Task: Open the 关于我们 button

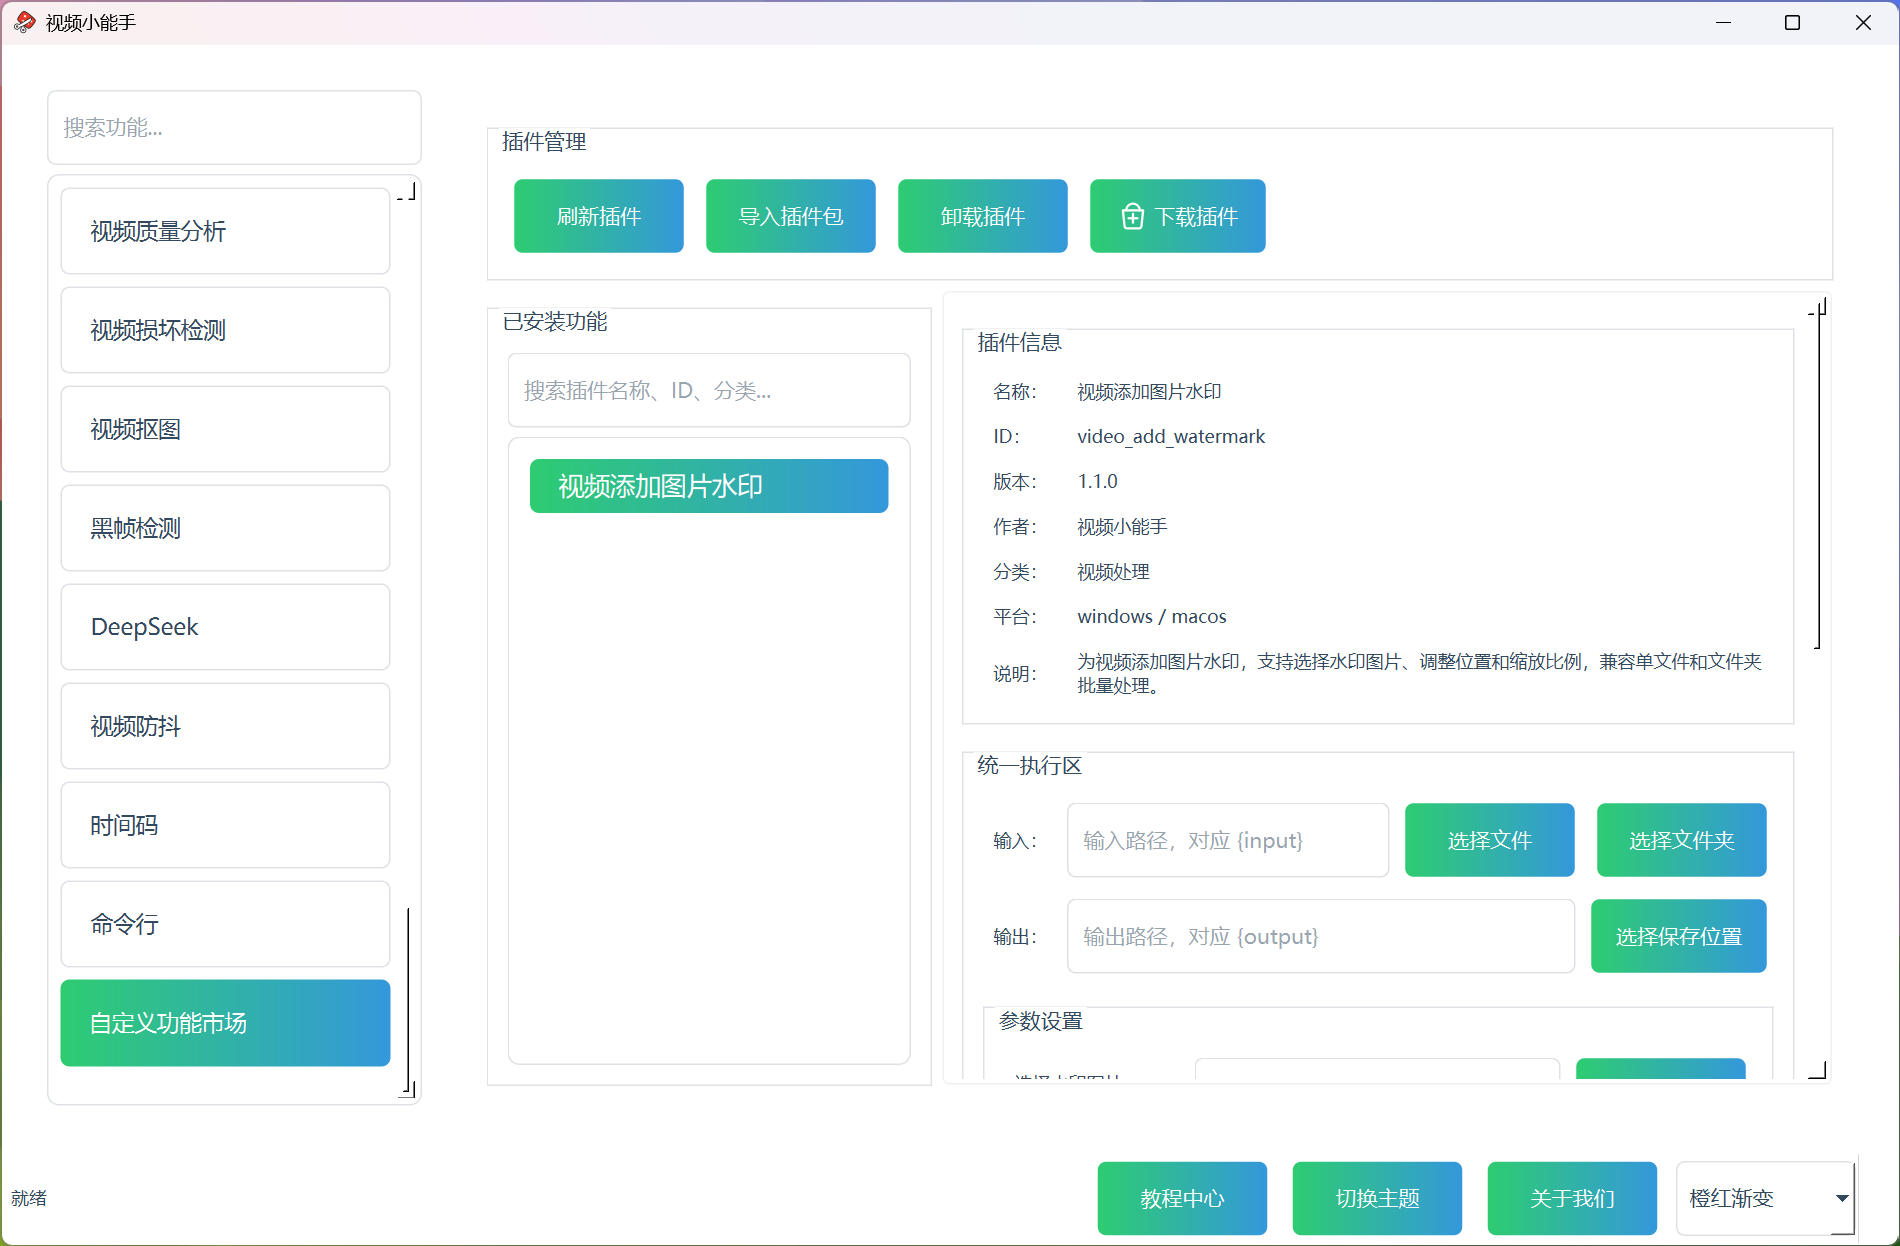Action: point(1572,1198)
